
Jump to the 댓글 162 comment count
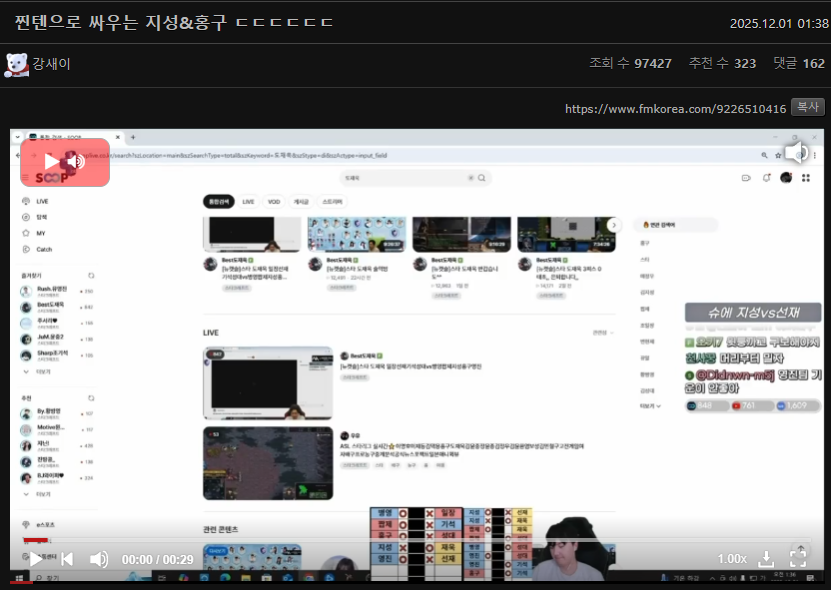[798, 63]
